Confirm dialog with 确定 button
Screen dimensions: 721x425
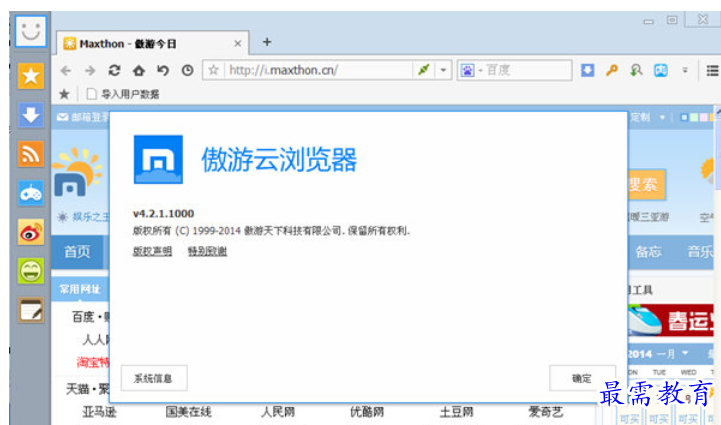(582, 378)
